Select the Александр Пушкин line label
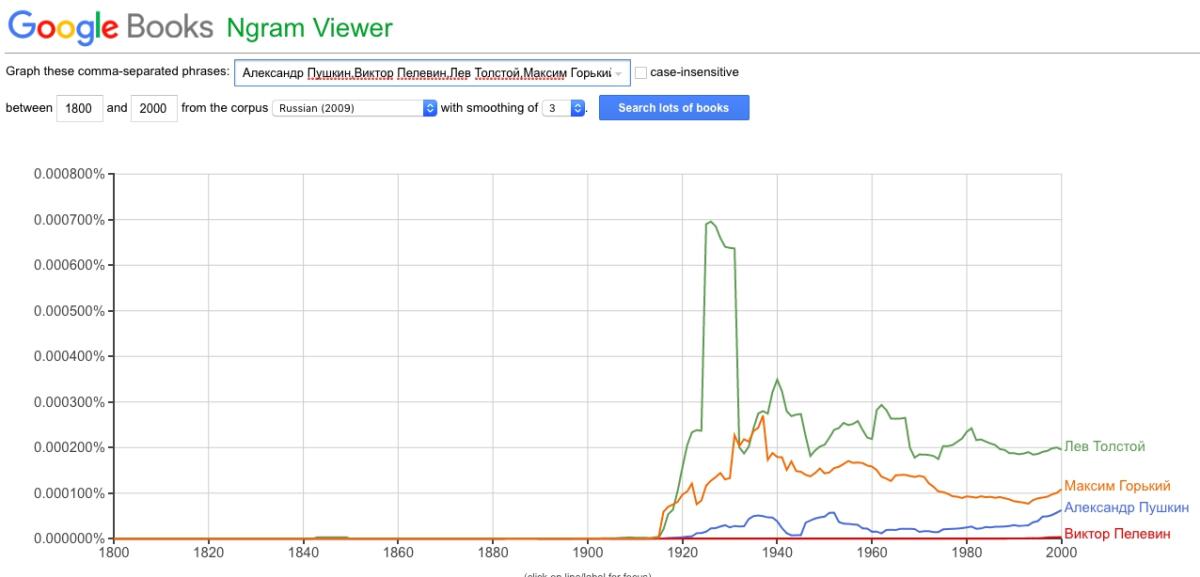The image size is (1200, 577). 1126,508
